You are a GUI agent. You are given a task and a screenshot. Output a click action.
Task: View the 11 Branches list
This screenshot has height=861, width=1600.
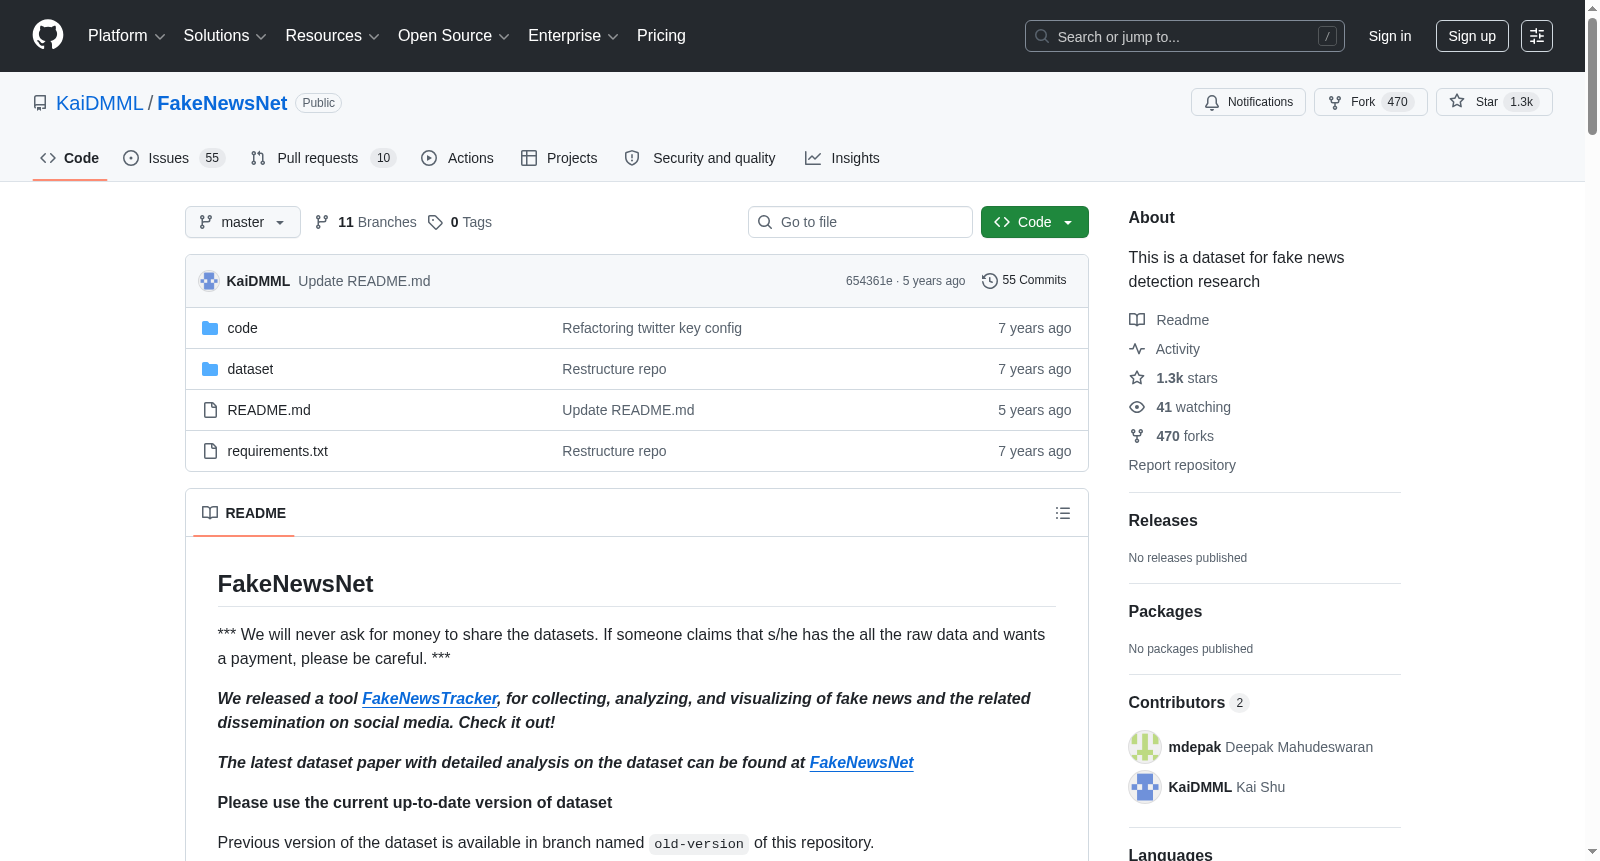click(x=365, y=222)
